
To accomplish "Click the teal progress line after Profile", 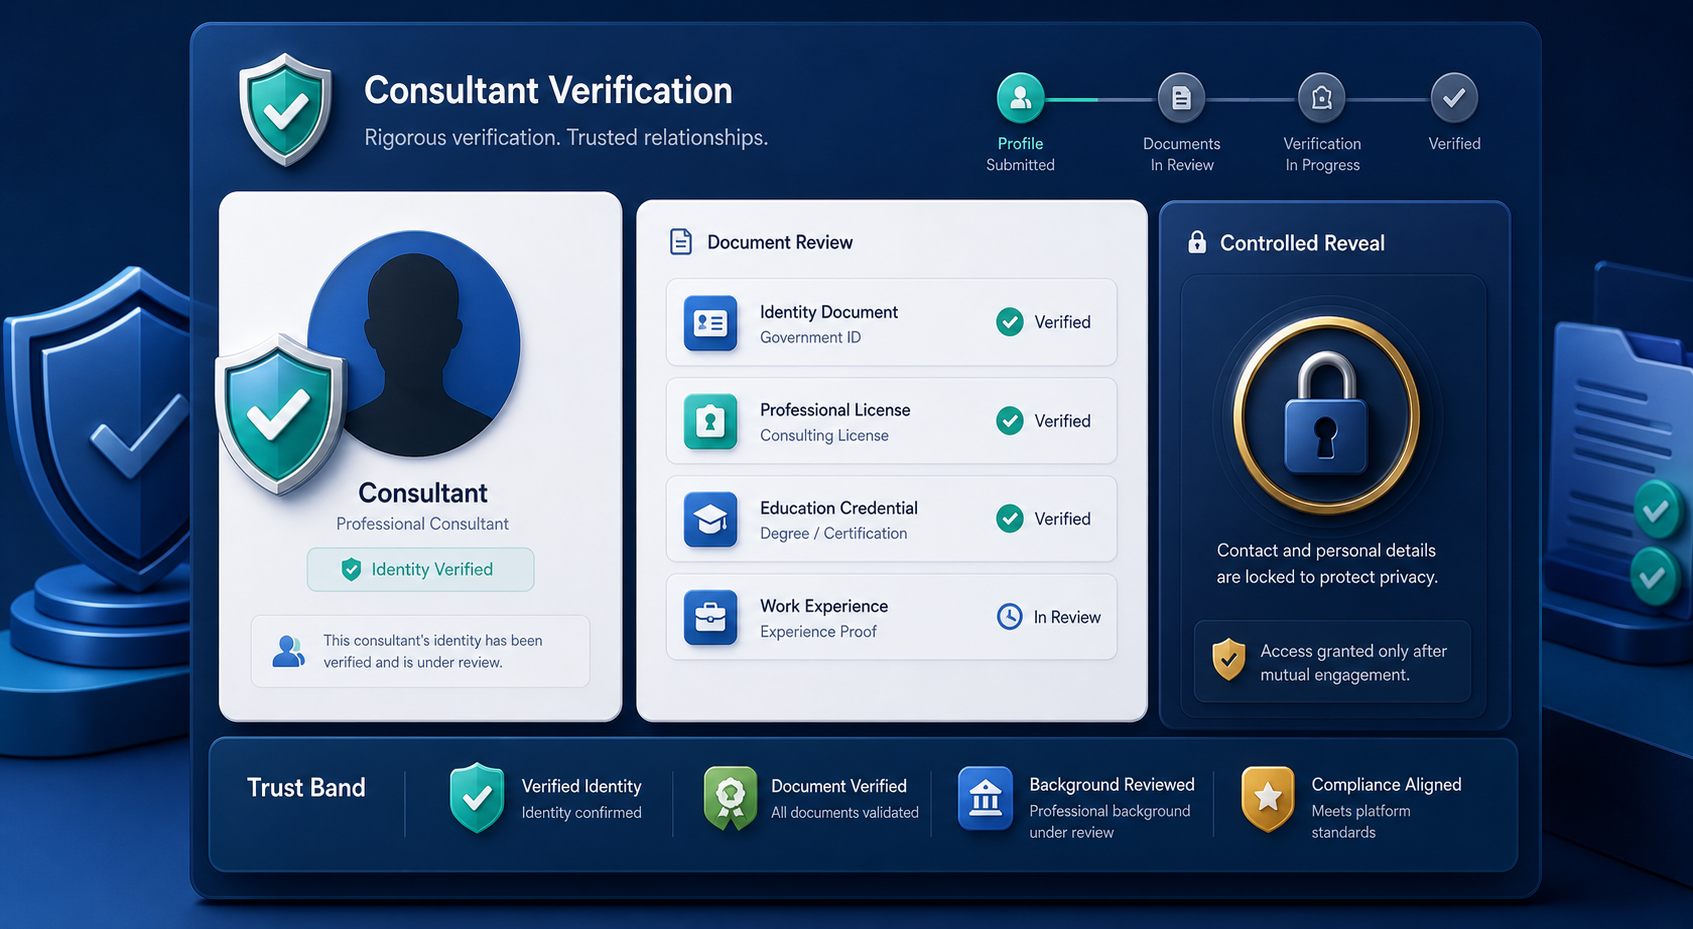I will tap(1072, 99).
